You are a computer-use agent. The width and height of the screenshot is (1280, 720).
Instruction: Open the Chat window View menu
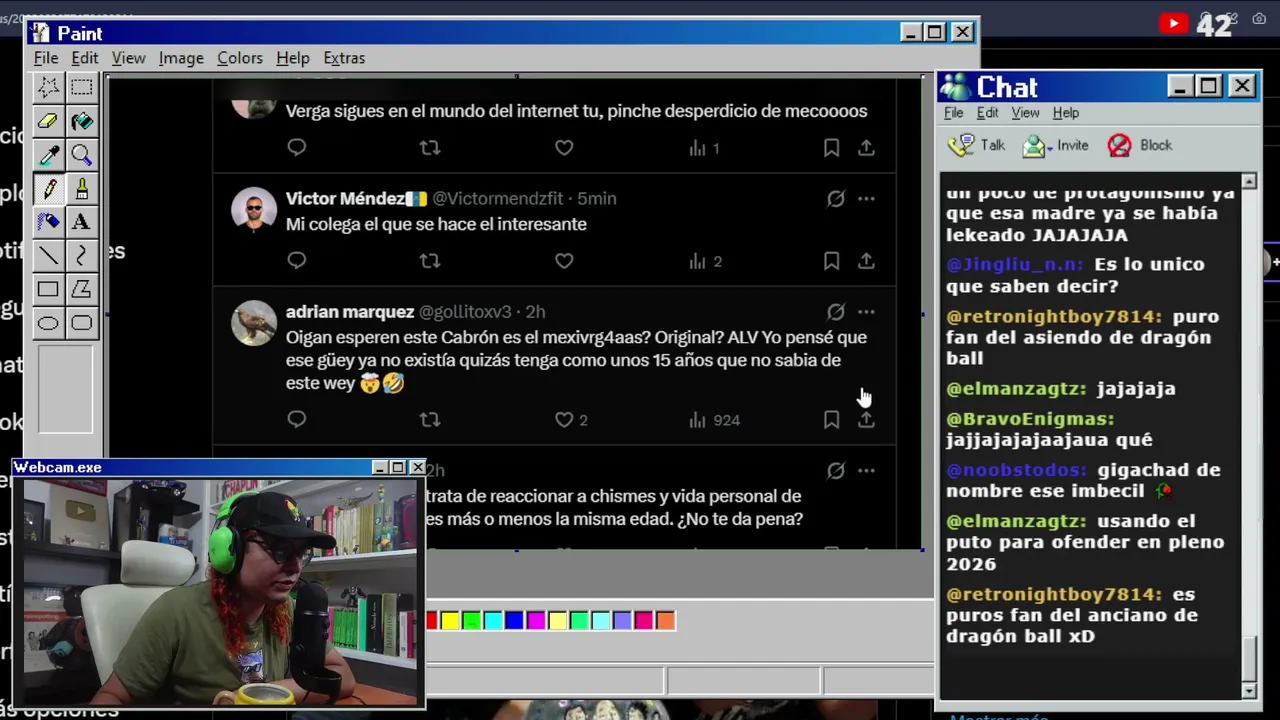(x=1025, y=113)
